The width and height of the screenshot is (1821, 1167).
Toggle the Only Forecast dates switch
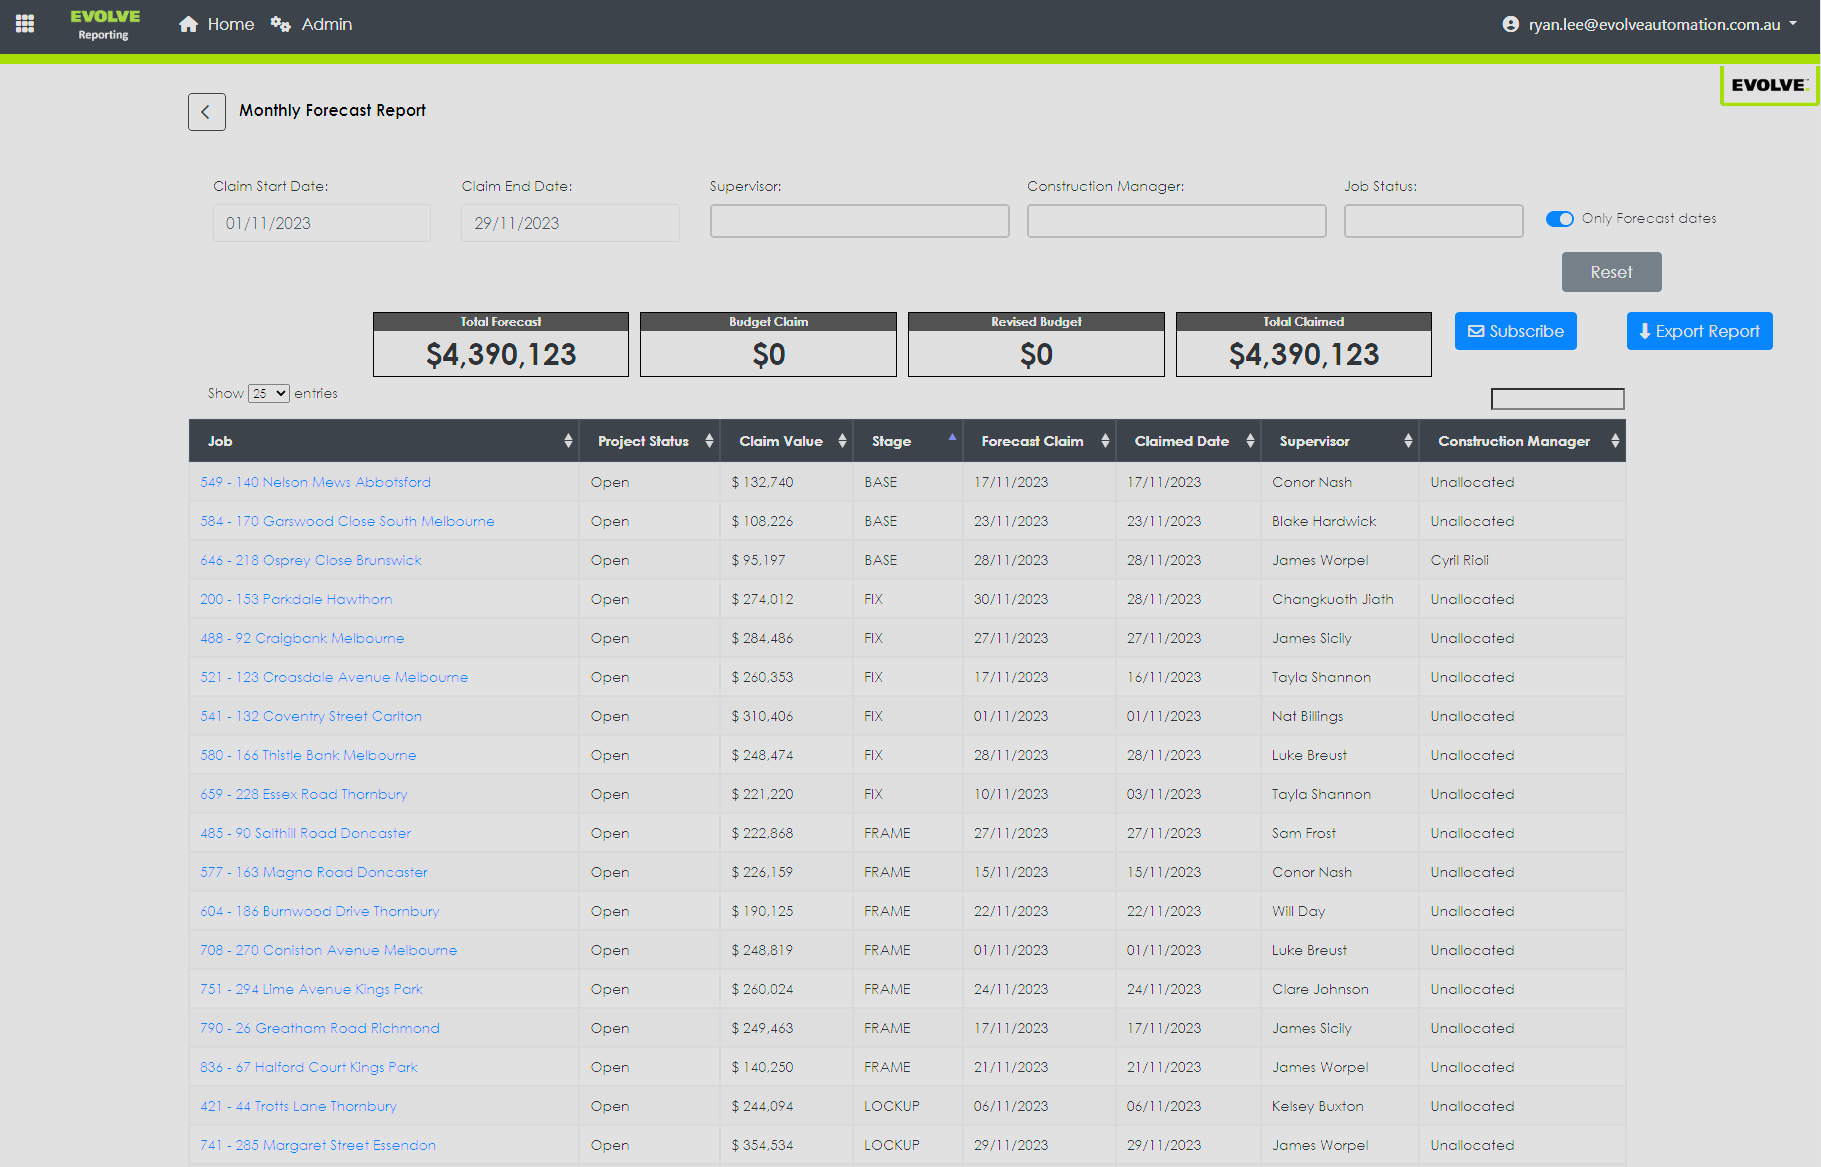pos(1559,219)
